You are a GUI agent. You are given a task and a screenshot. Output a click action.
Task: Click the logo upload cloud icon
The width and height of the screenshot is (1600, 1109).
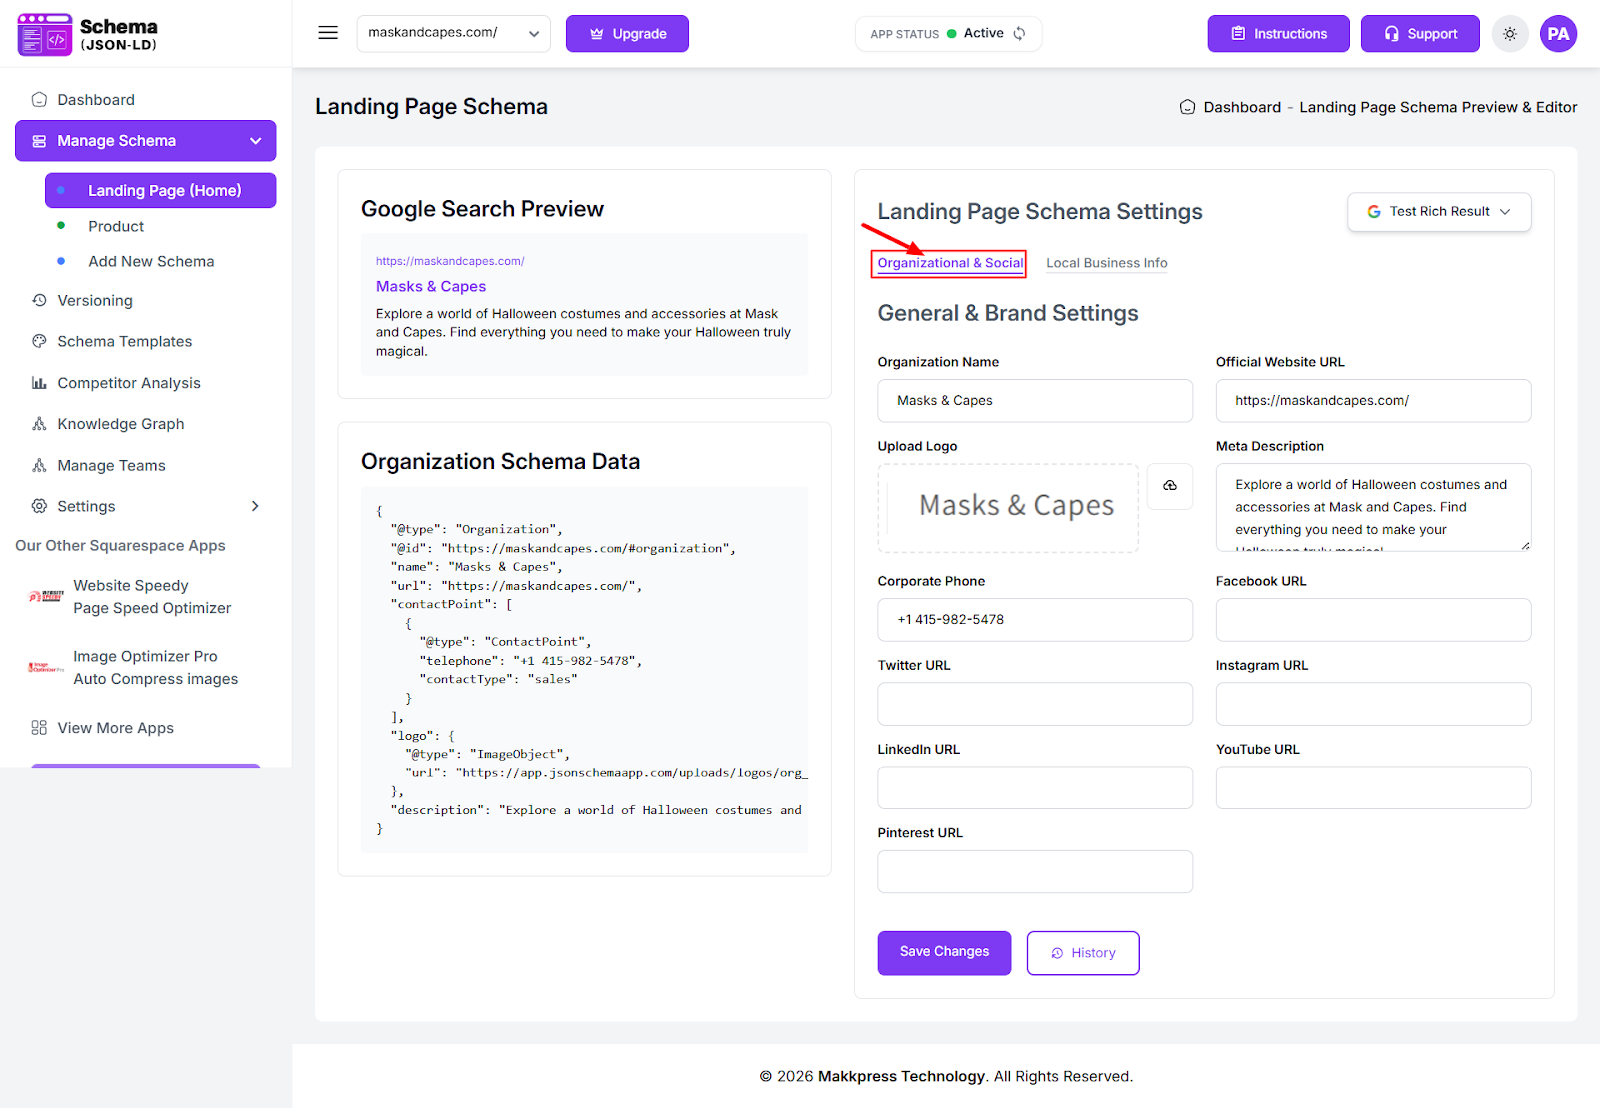(x=1169, y=486)
